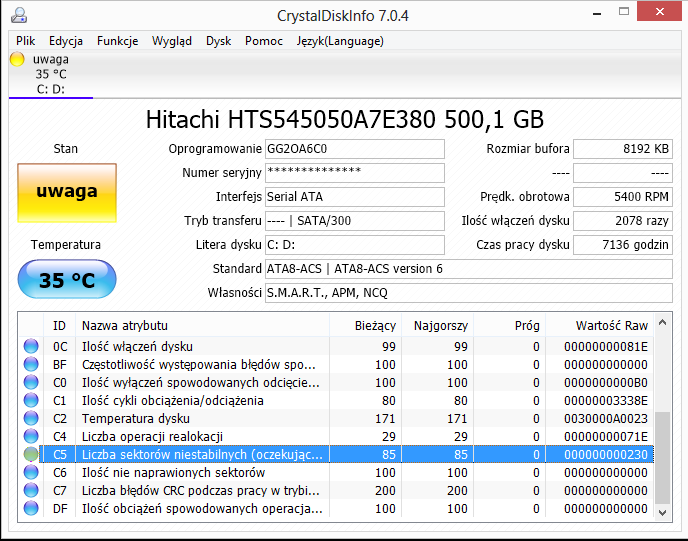Click the yellow uwaga health status button
The image size is (688, 541).
click(67, 193)
